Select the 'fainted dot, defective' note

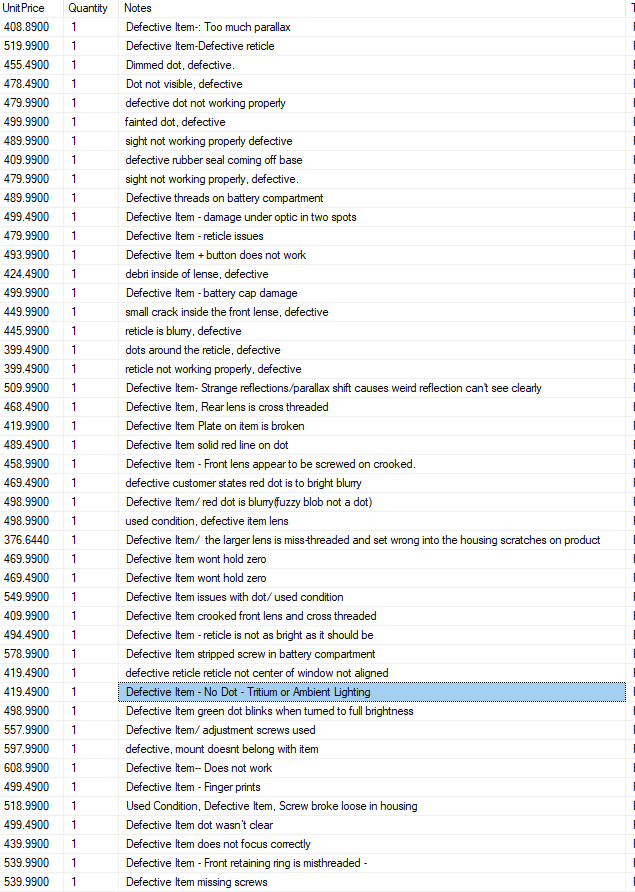(372, 122)
